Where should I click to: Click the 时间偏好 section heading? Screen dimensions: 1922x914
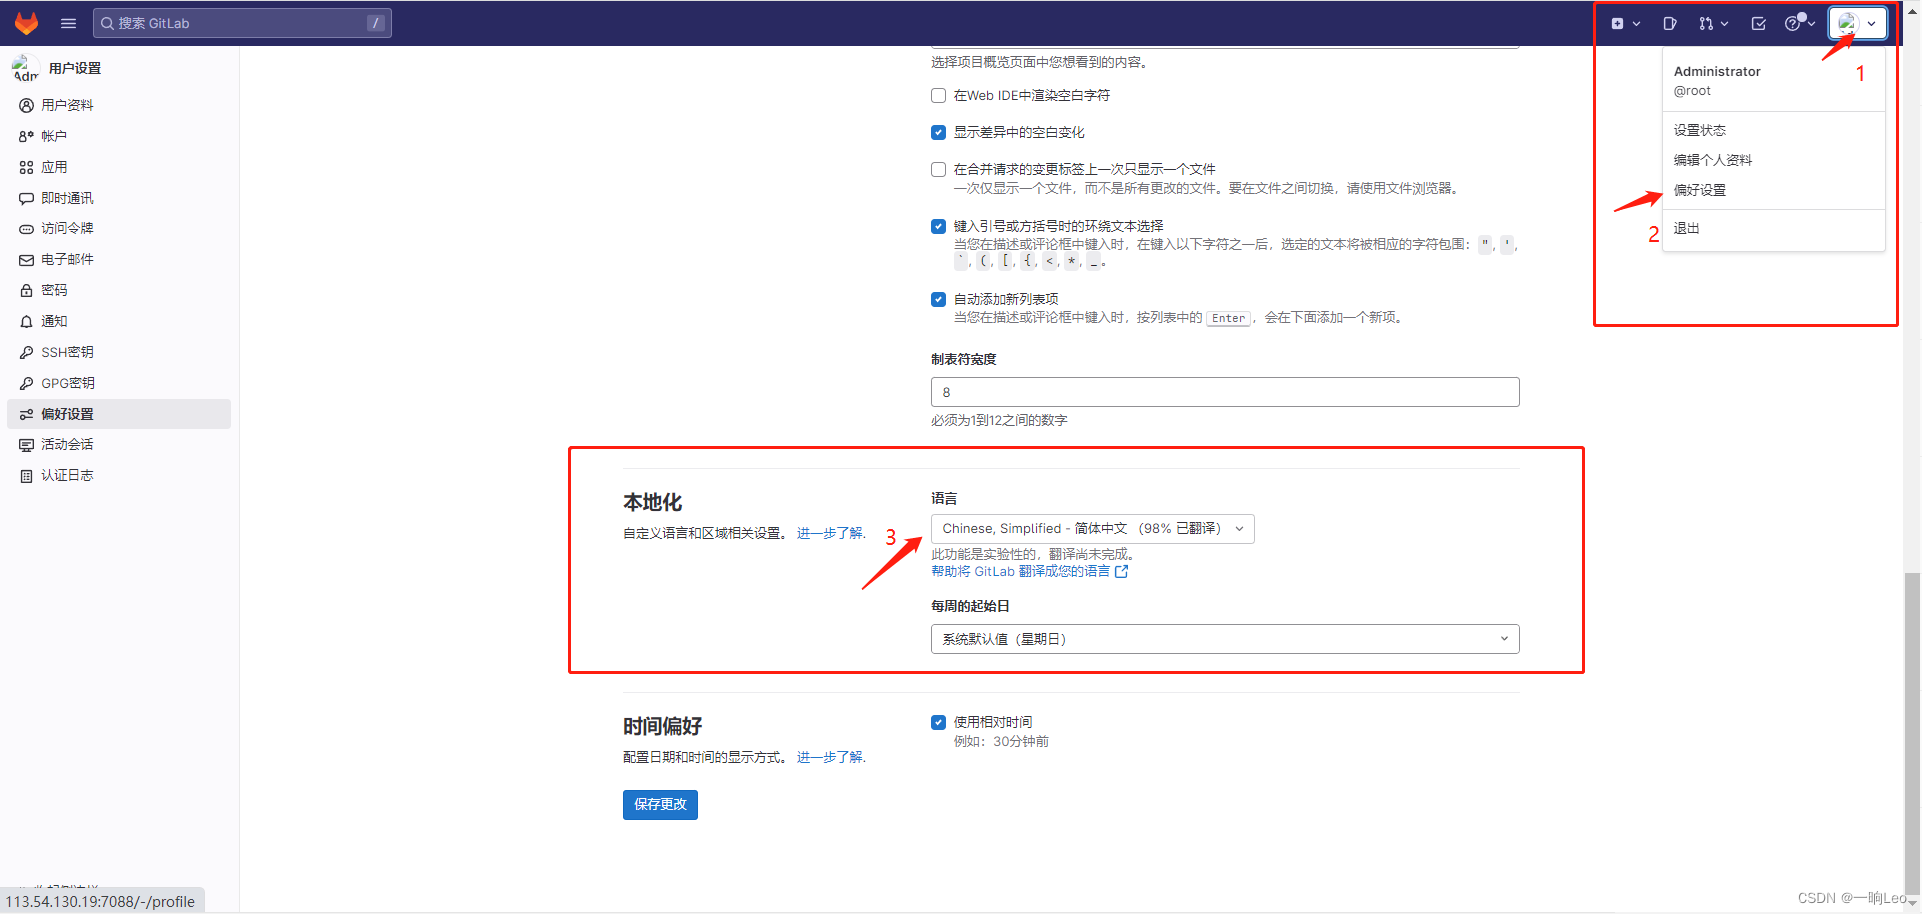[x=662, y=726]
